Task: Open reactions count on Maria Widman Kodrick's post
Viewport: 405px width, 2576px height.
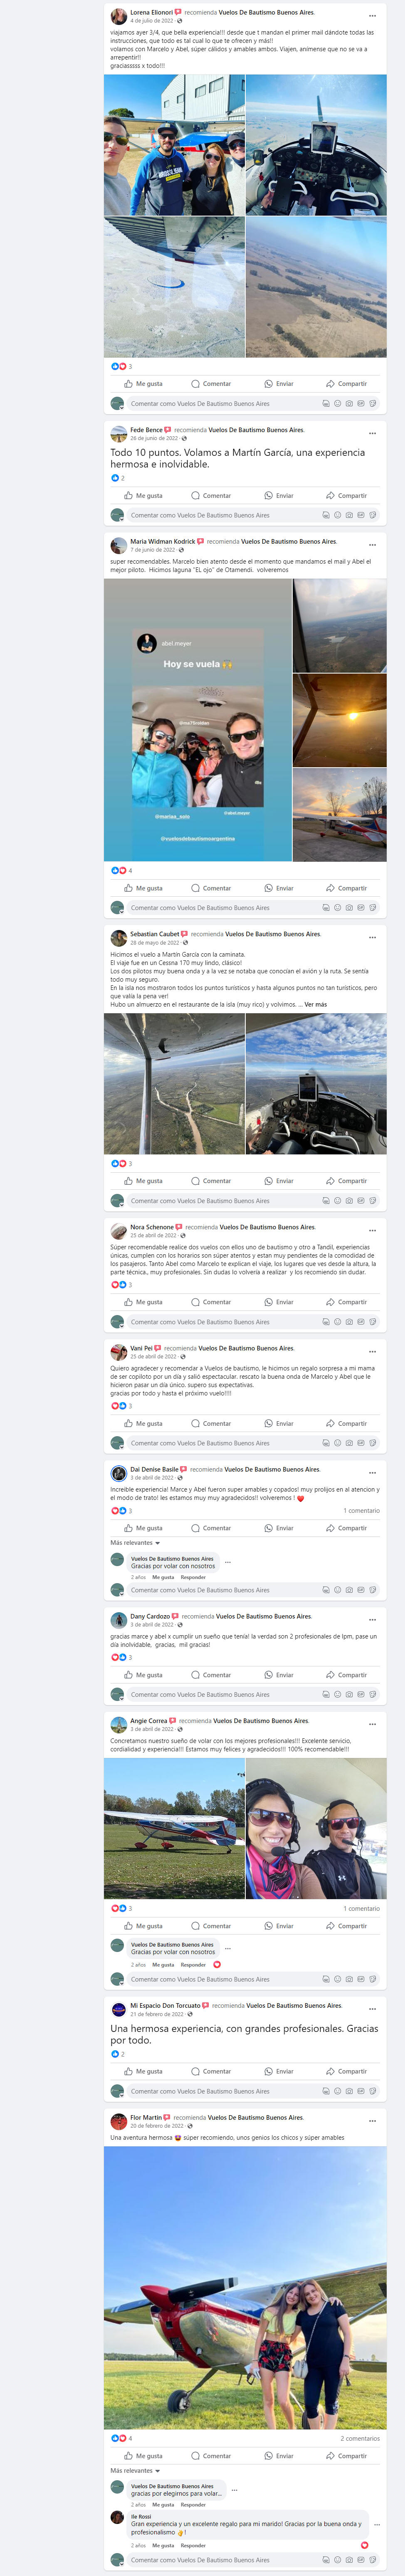Action: (121, 870)
